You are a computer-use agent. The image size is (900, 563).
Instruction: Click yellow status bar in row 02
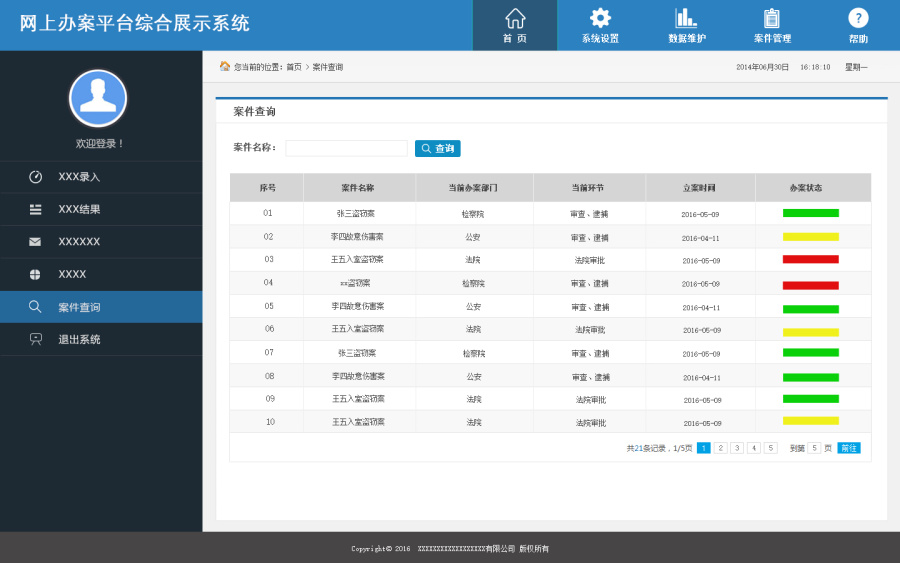coord(810,236)
